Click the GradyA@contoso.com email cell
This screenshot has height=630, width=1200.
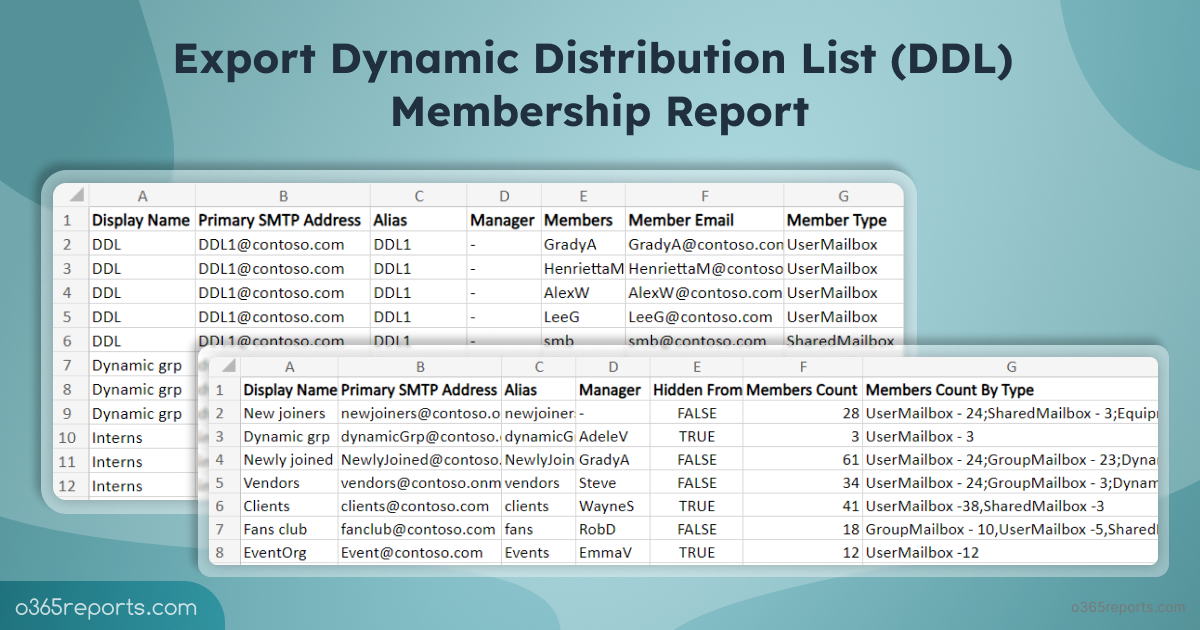[x=703, y=244]
